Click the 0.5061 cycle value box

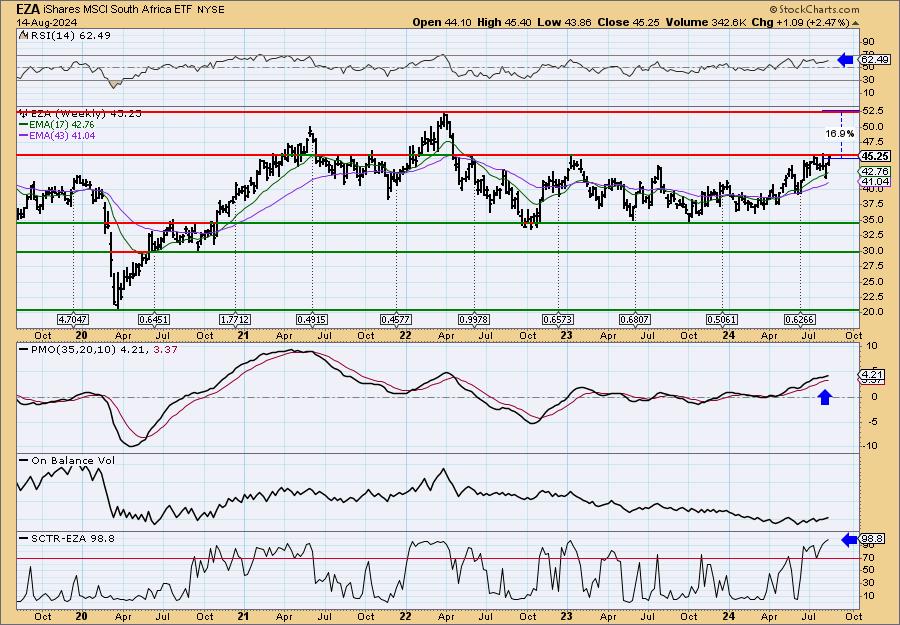click(721, 319)
